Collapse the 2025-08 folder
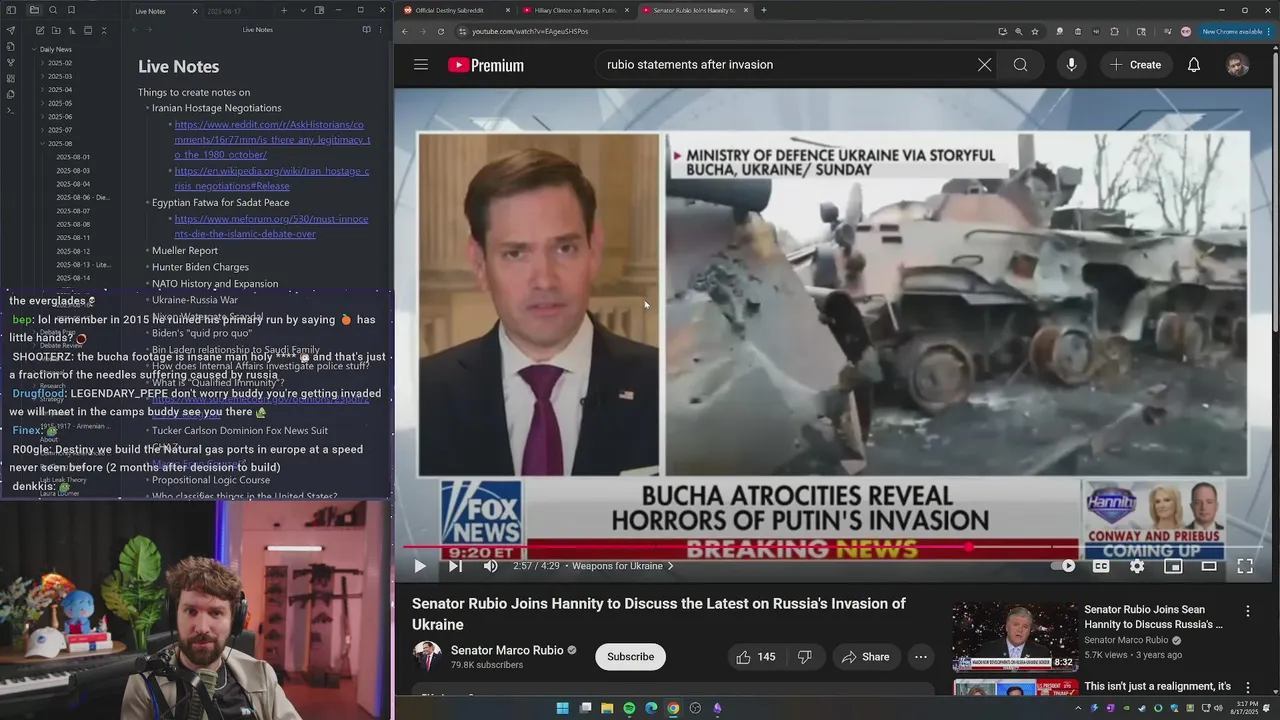Screen dimensions: 1280x720 (x=60, y=143)
